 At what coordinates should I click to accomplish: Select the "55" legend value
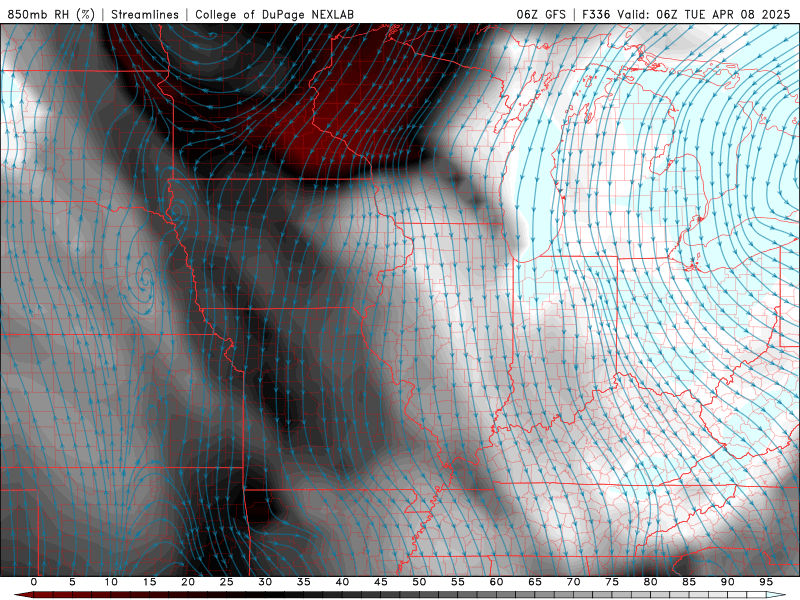coord(458,582)
